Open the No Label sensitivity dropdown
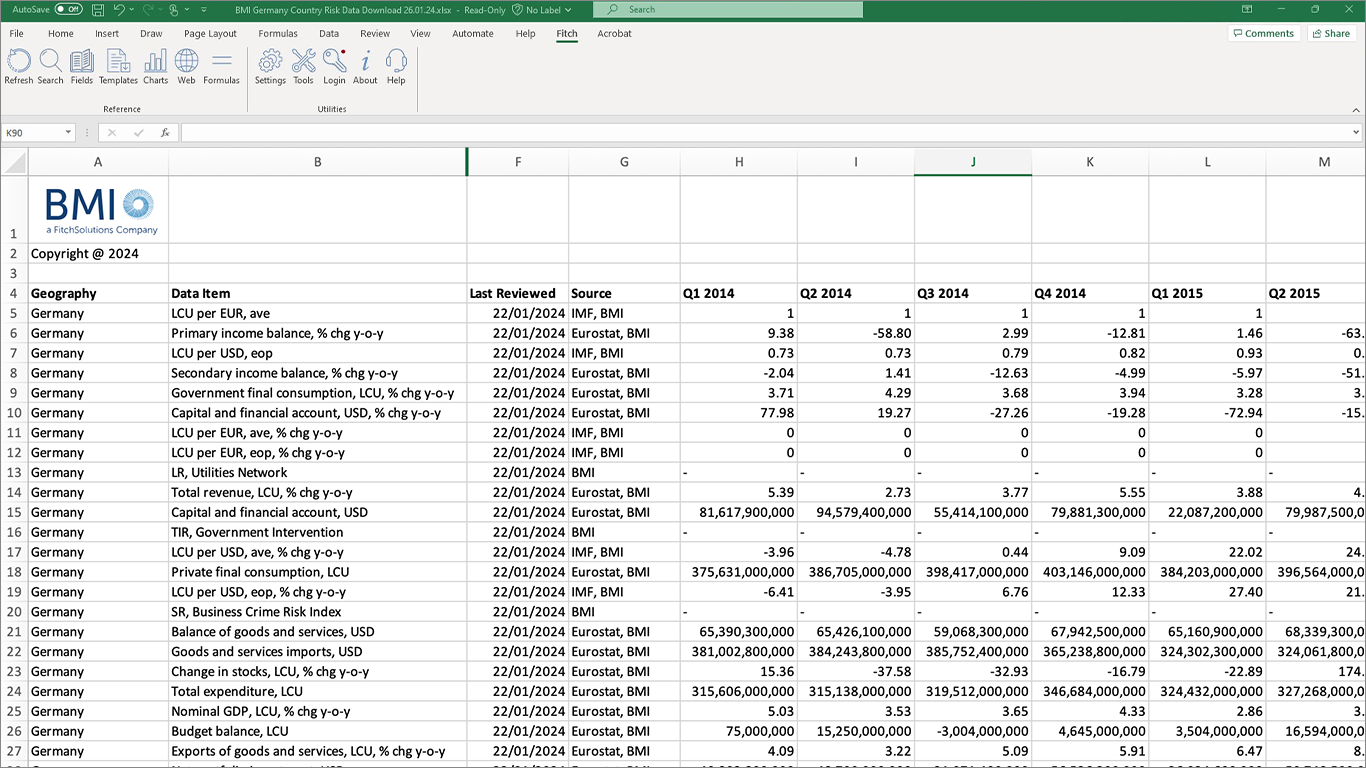 click(x=541, y=9)
